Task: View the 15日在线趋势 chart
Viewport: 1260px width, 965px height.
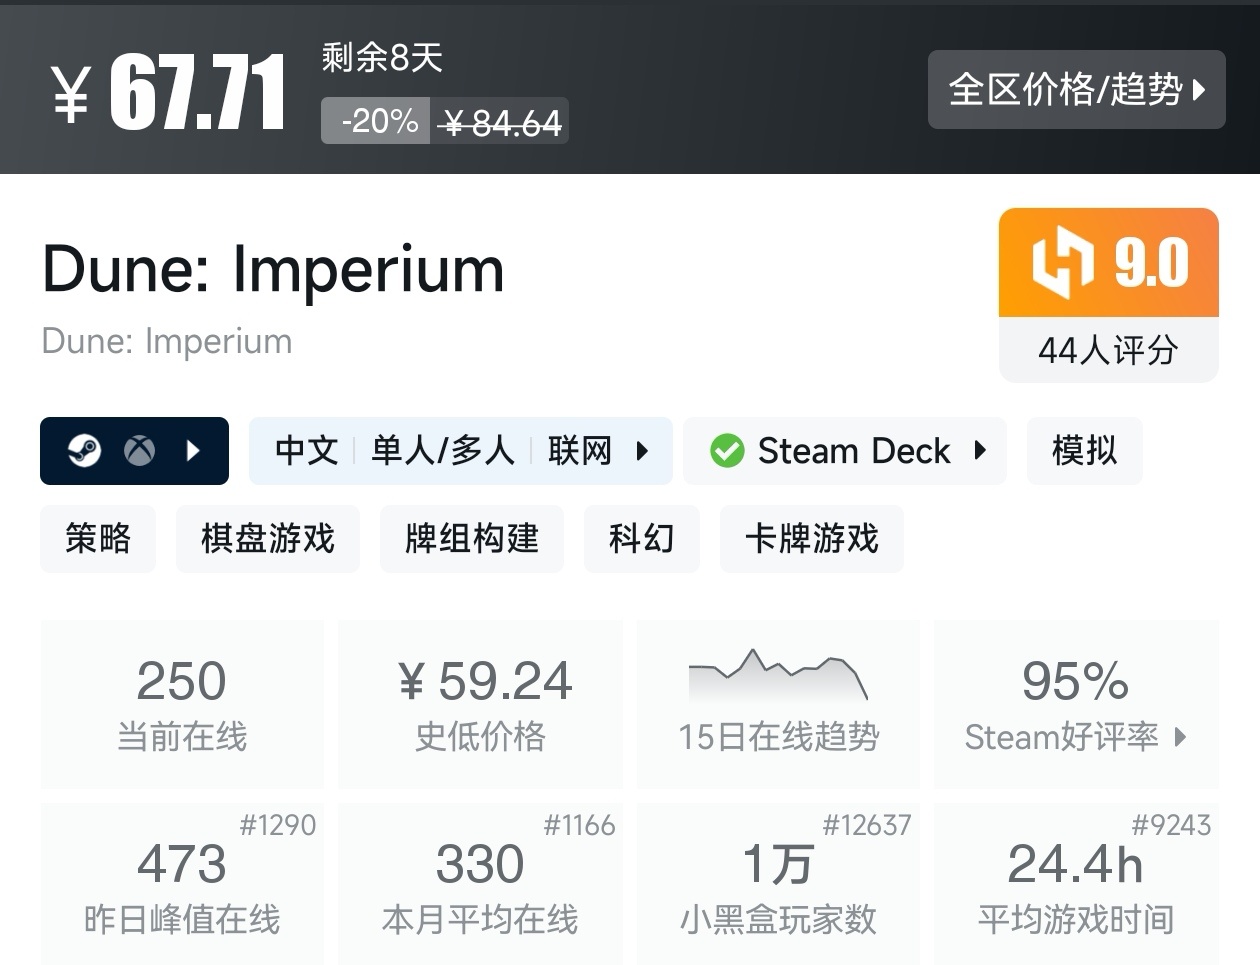Action: (778, 703)
